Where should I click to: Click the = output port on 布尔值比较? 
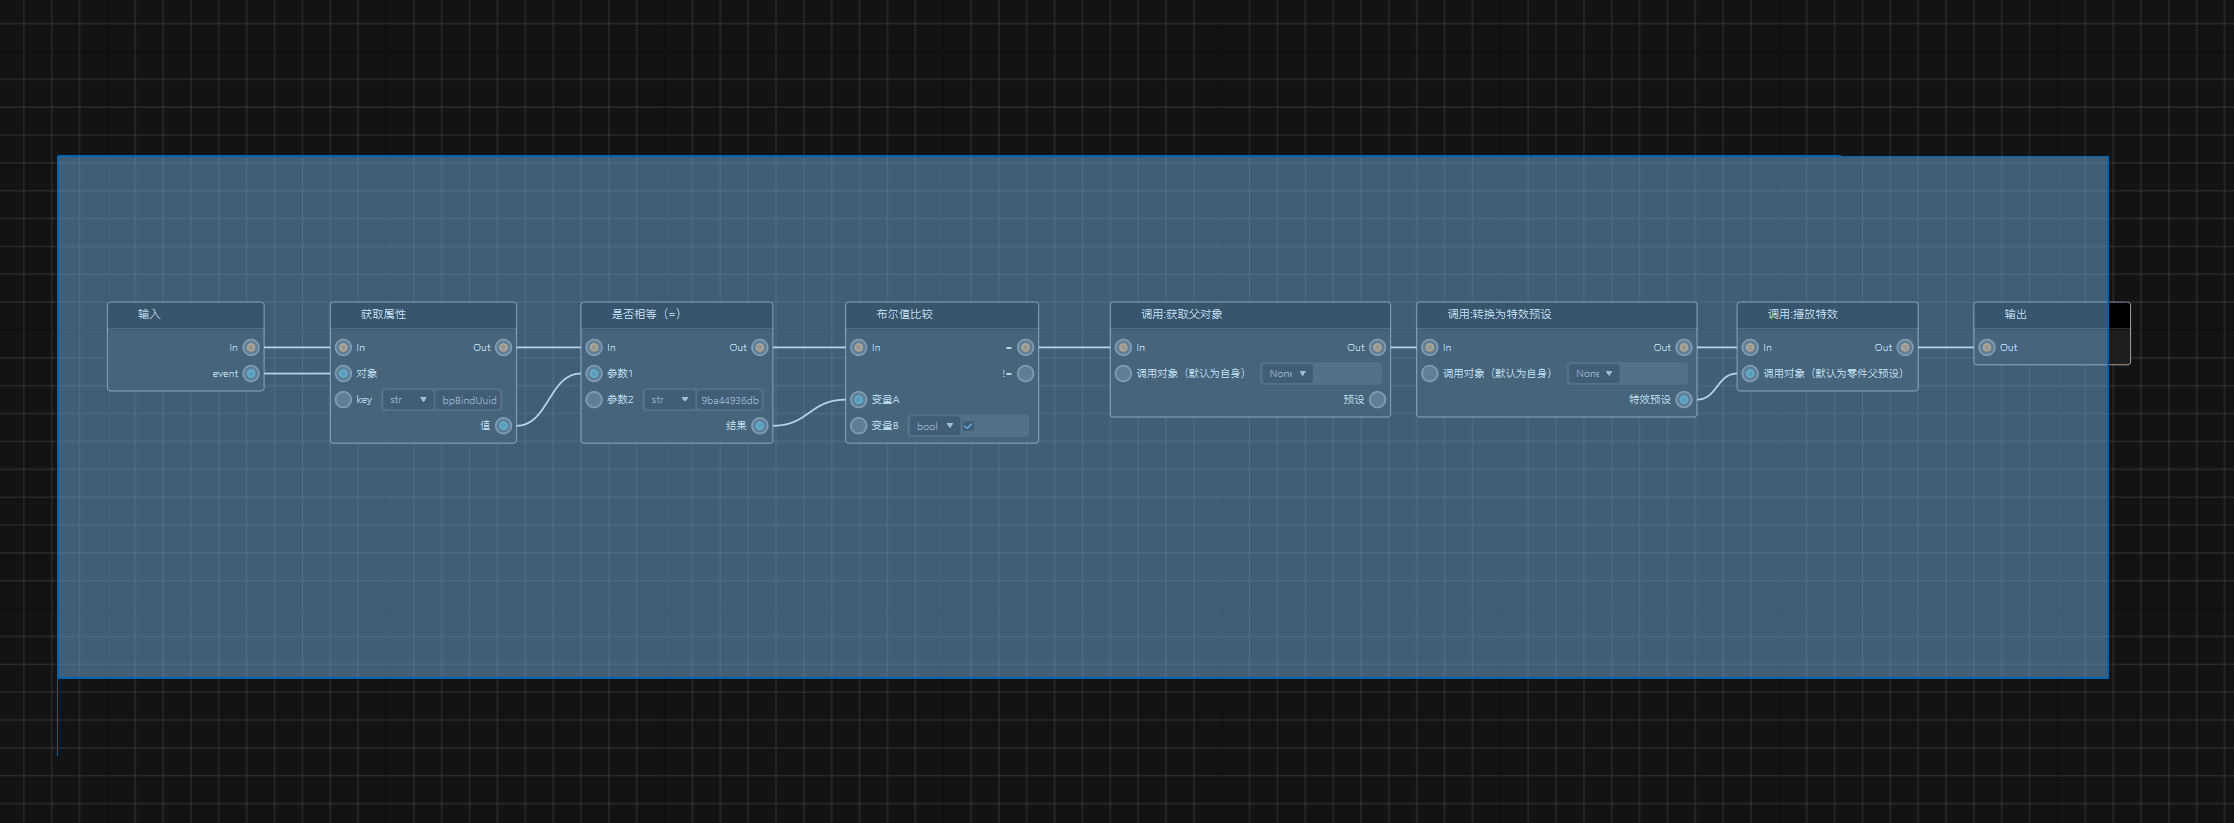(x=1026, y=347)
